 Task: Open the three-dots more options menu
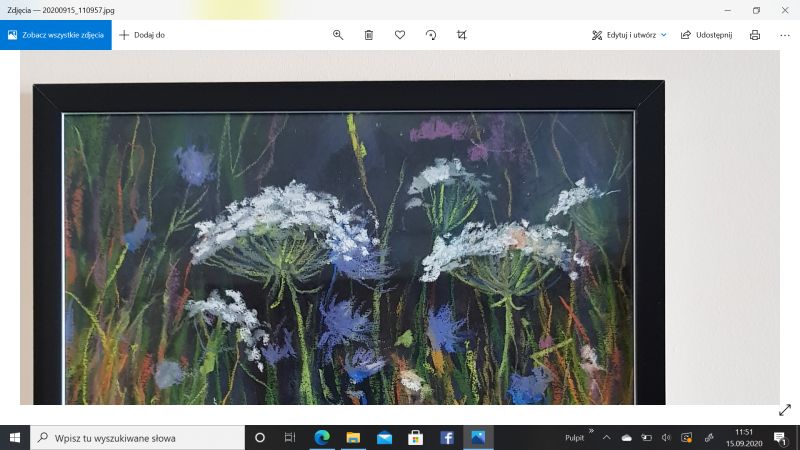point(785,35)
